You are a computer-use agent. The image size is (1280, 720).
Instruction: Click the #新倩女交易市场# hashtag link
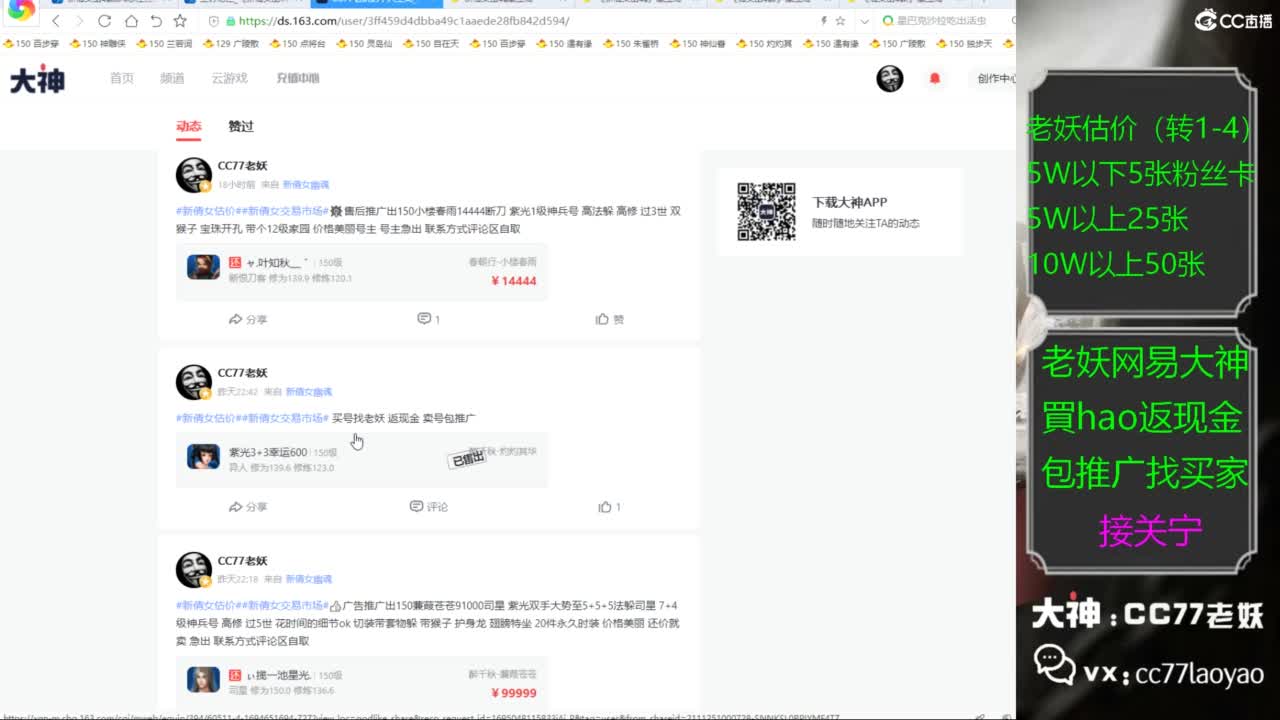coord(285,211)
